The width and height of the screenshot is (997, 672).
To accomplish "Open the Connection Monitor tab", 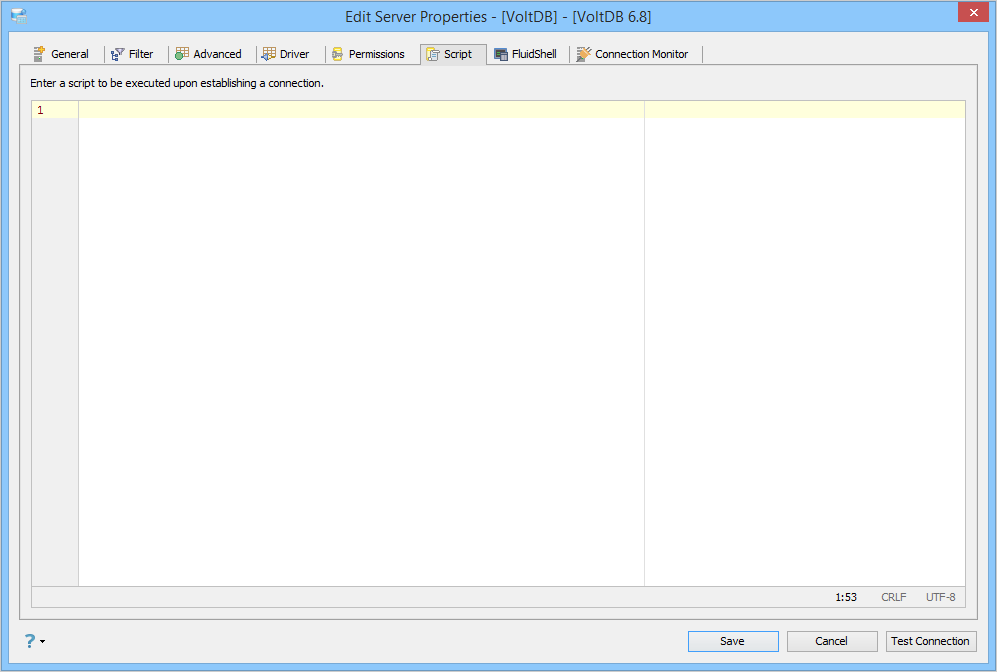I will coord(633,54).
